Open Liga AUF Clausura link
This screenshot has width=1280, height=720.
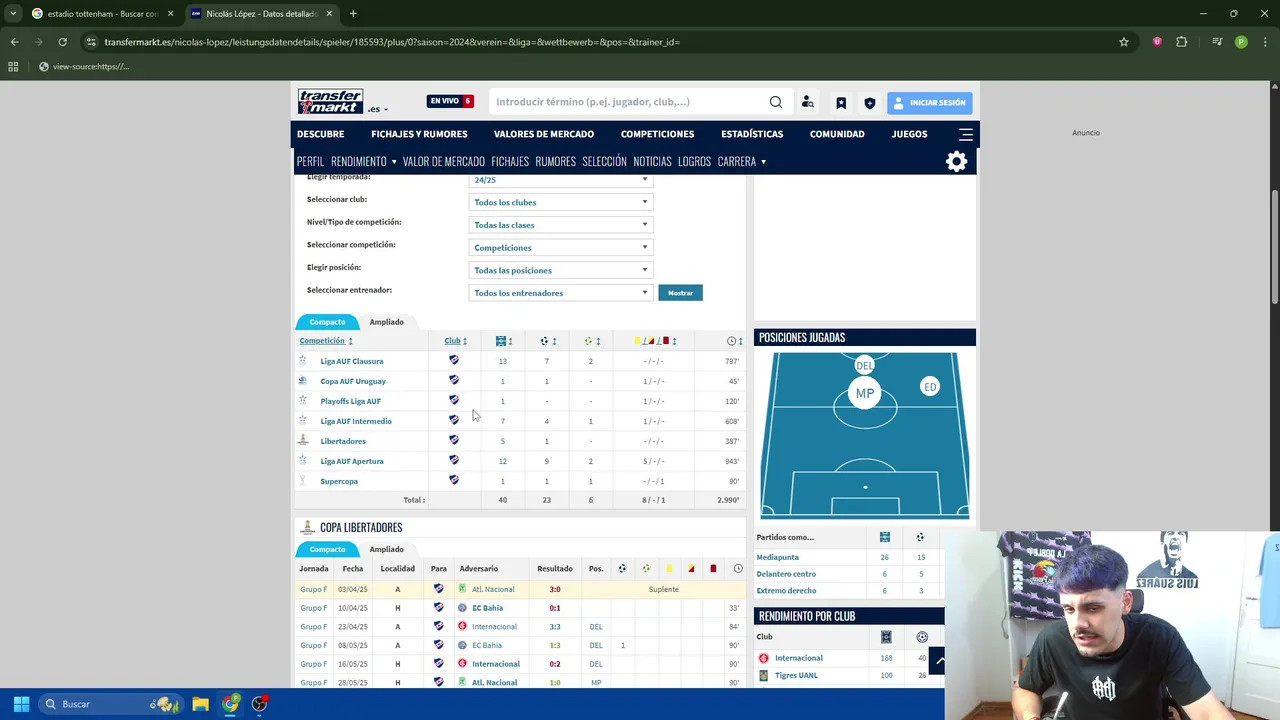pos(352,361)
